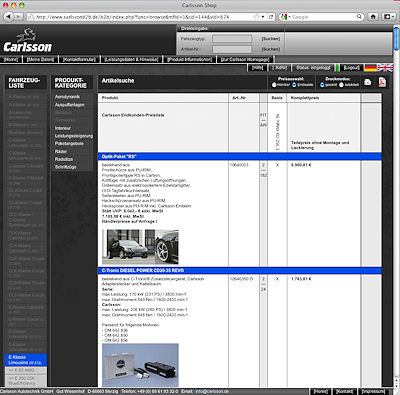Click the magnifier in the Google search box
This screenshot has height=395, width=400.
(x=359, y=16)
